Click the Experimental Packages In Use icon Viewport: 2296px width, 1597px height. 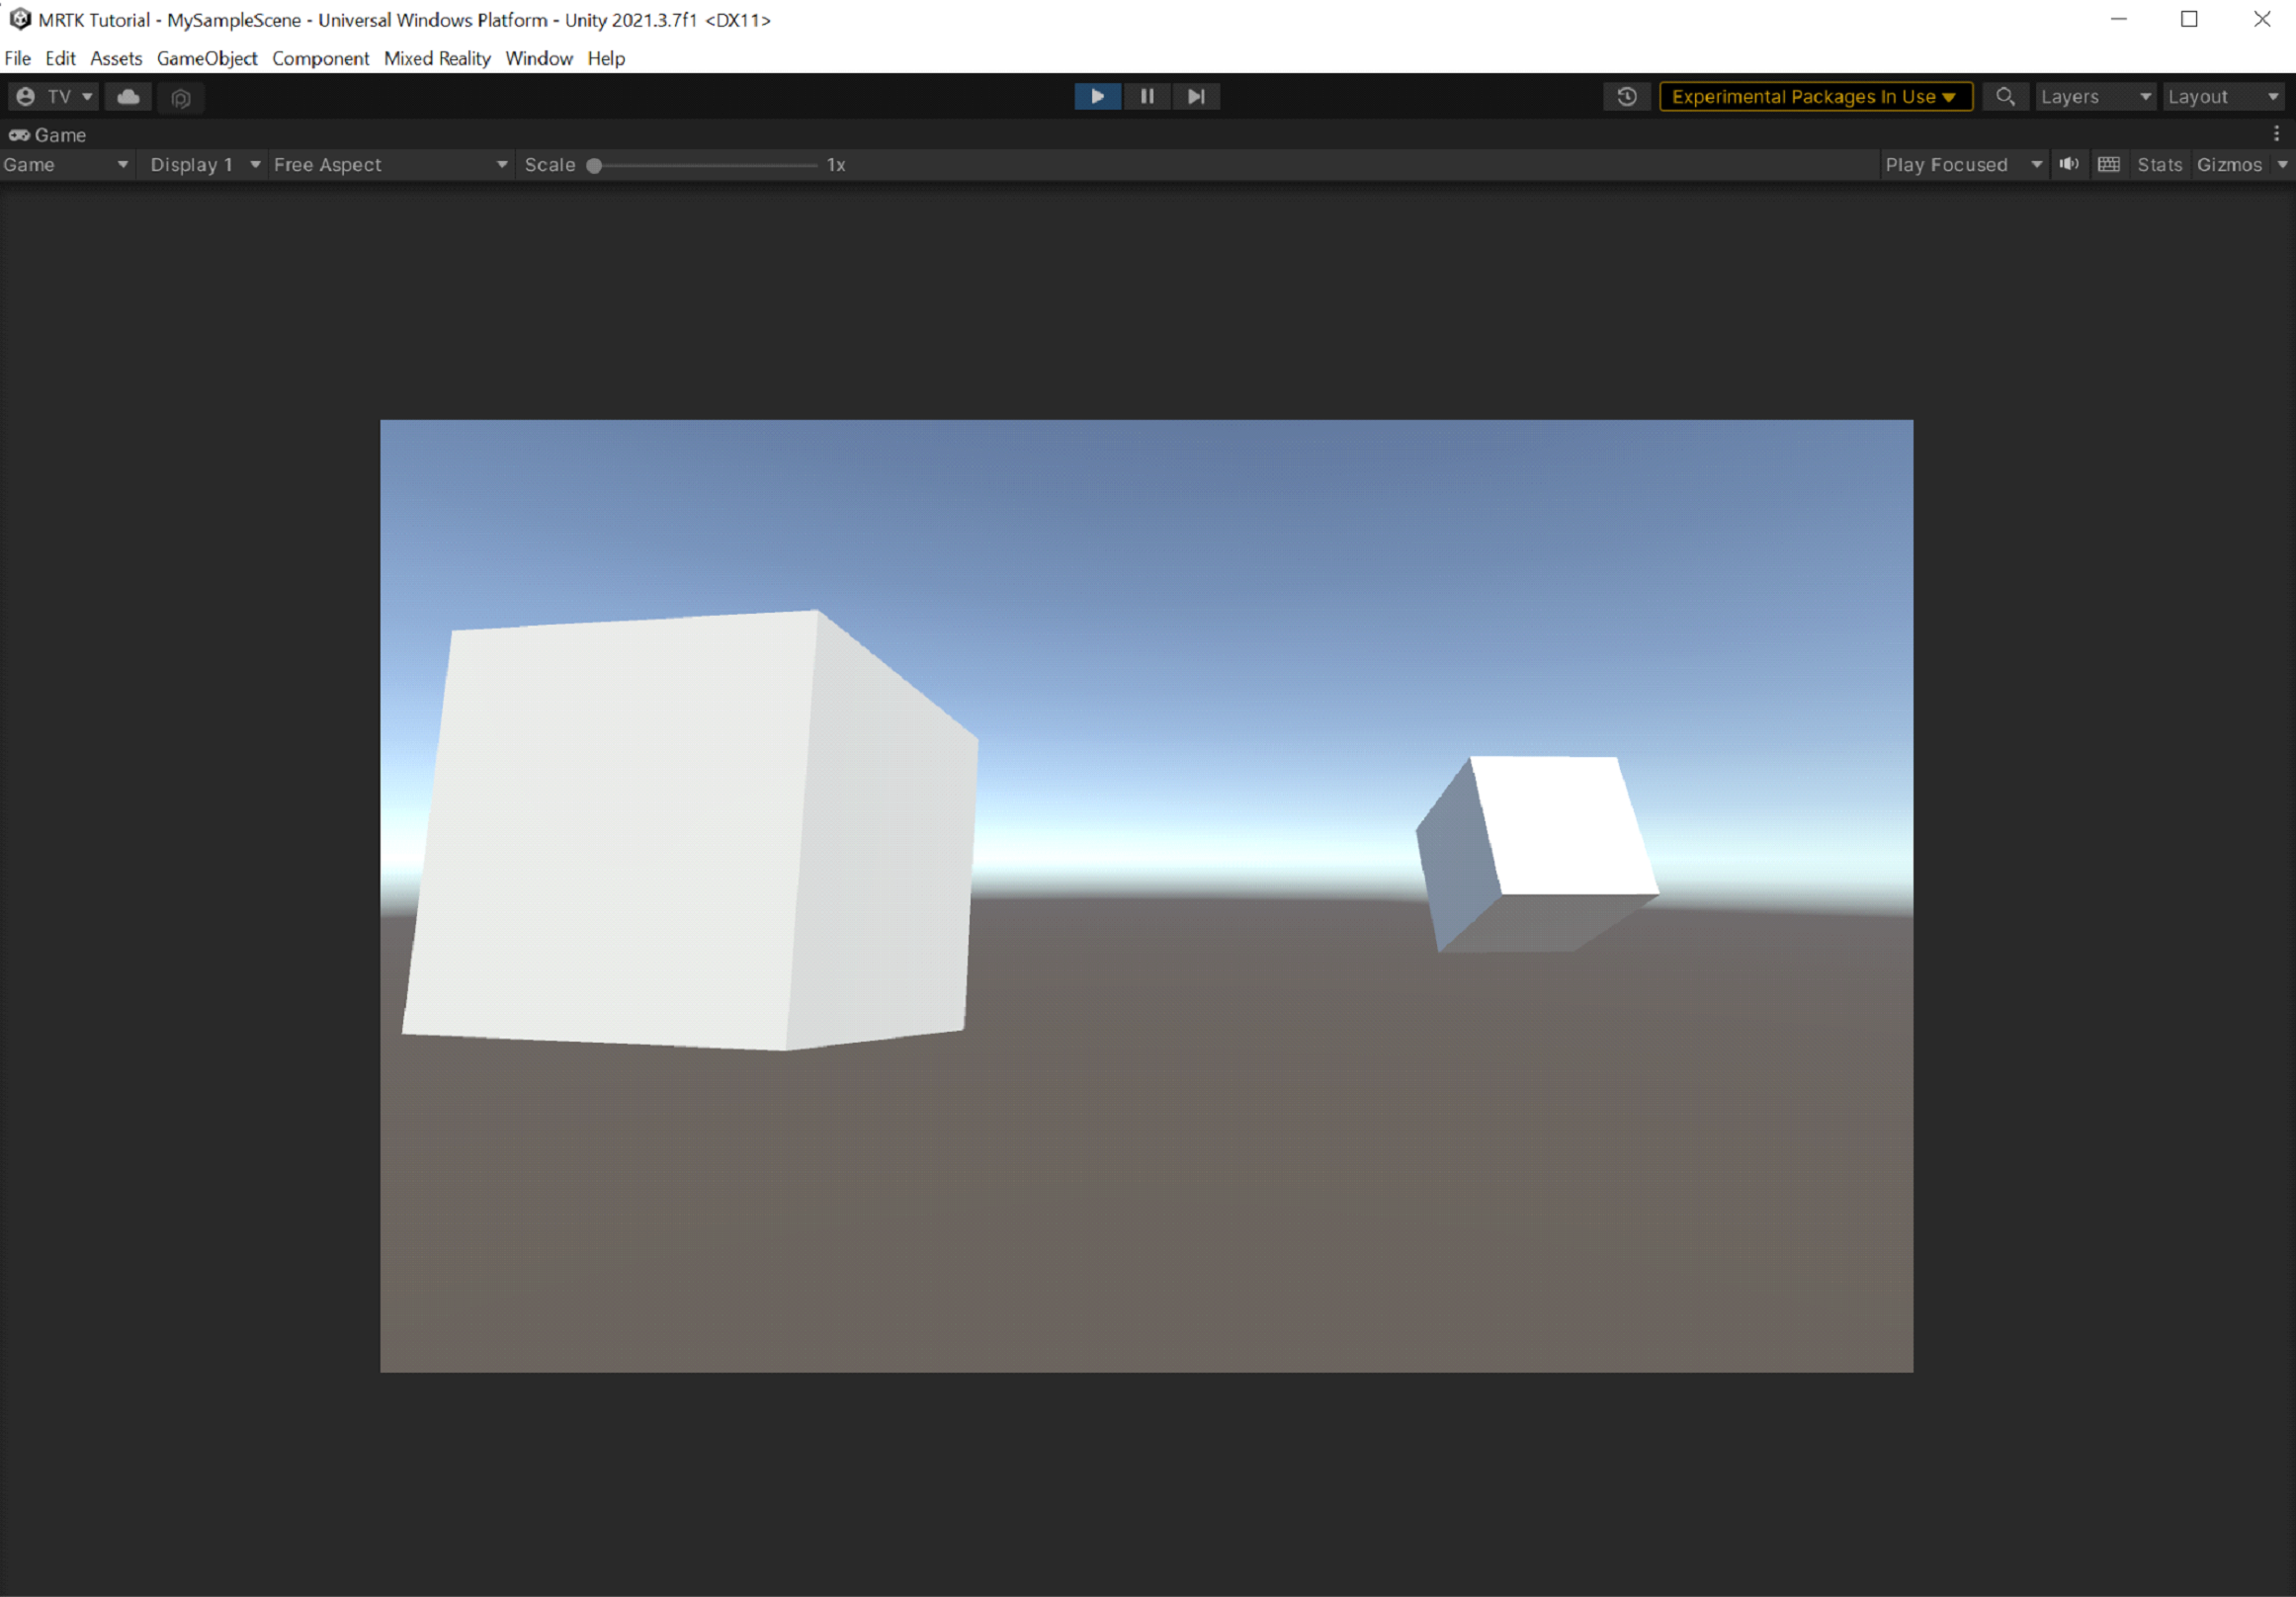1811,94
